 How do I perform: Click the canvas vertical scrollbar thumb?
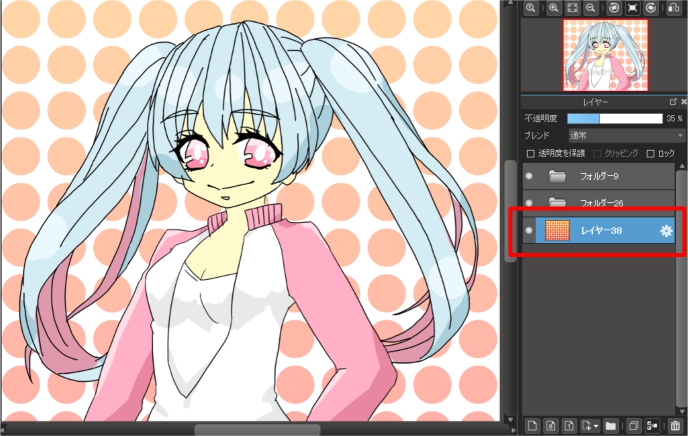pos(510,211)
